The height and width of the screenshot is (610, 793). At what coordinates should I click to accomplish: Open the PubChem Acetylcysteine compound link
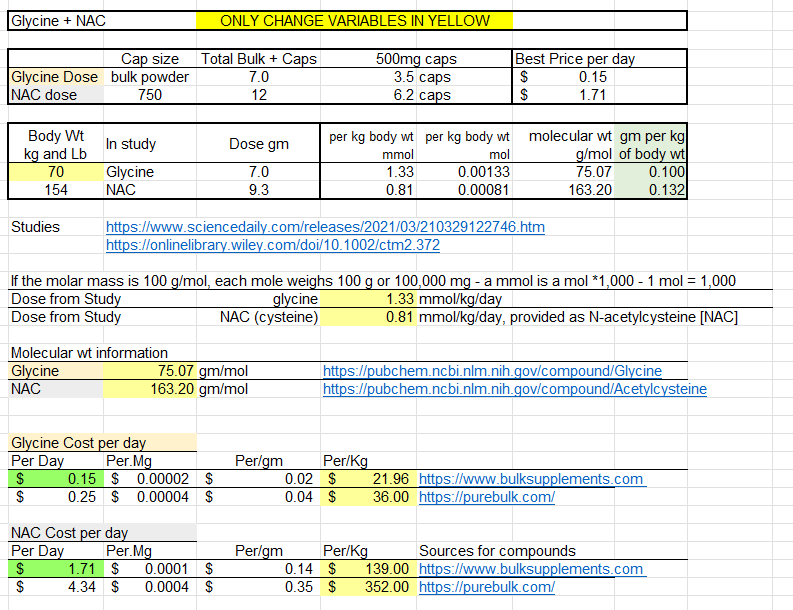click(x=514, y=389)
